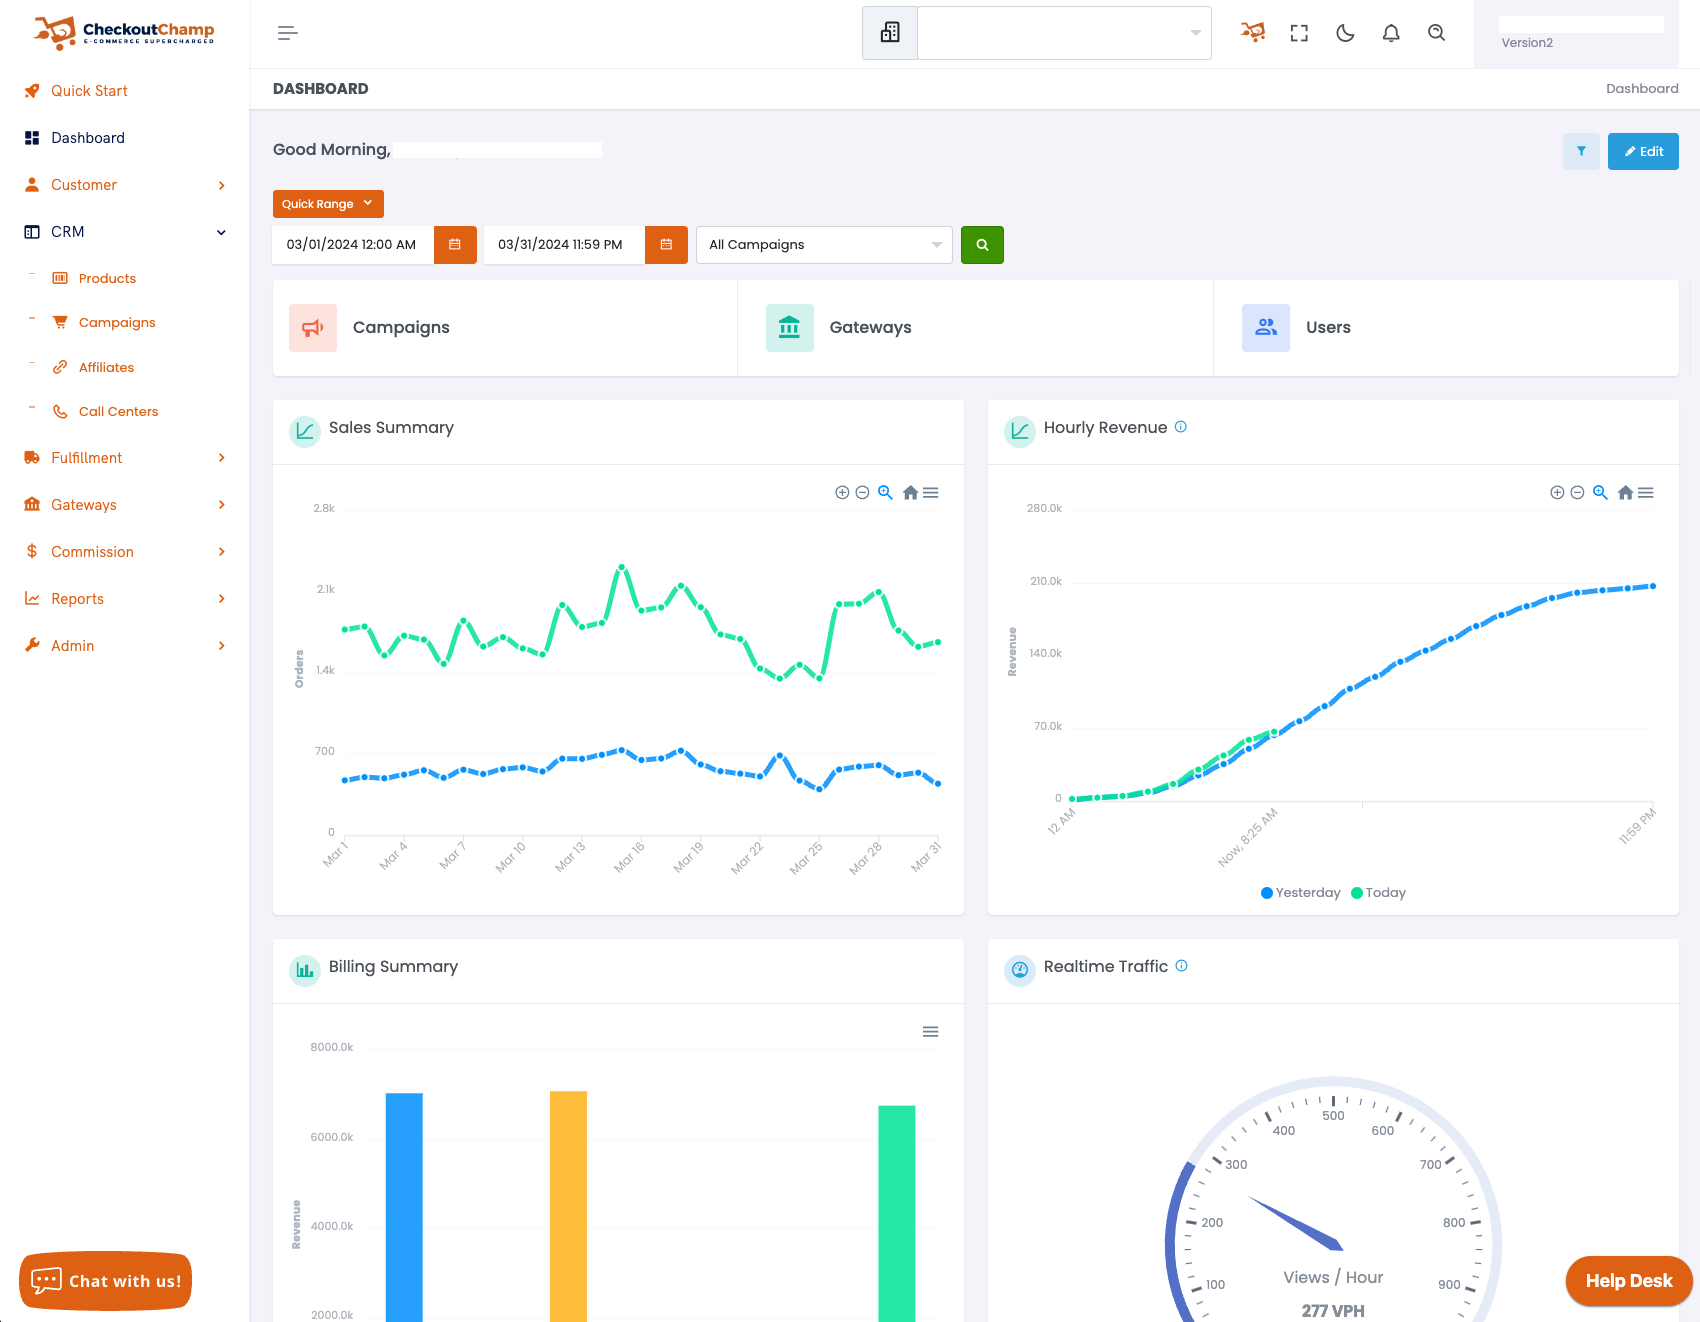Zoom in on the Hourly Revenue chart
The width and height of the screenshot is (1700, 1322).
click(x=1557, y=493)
